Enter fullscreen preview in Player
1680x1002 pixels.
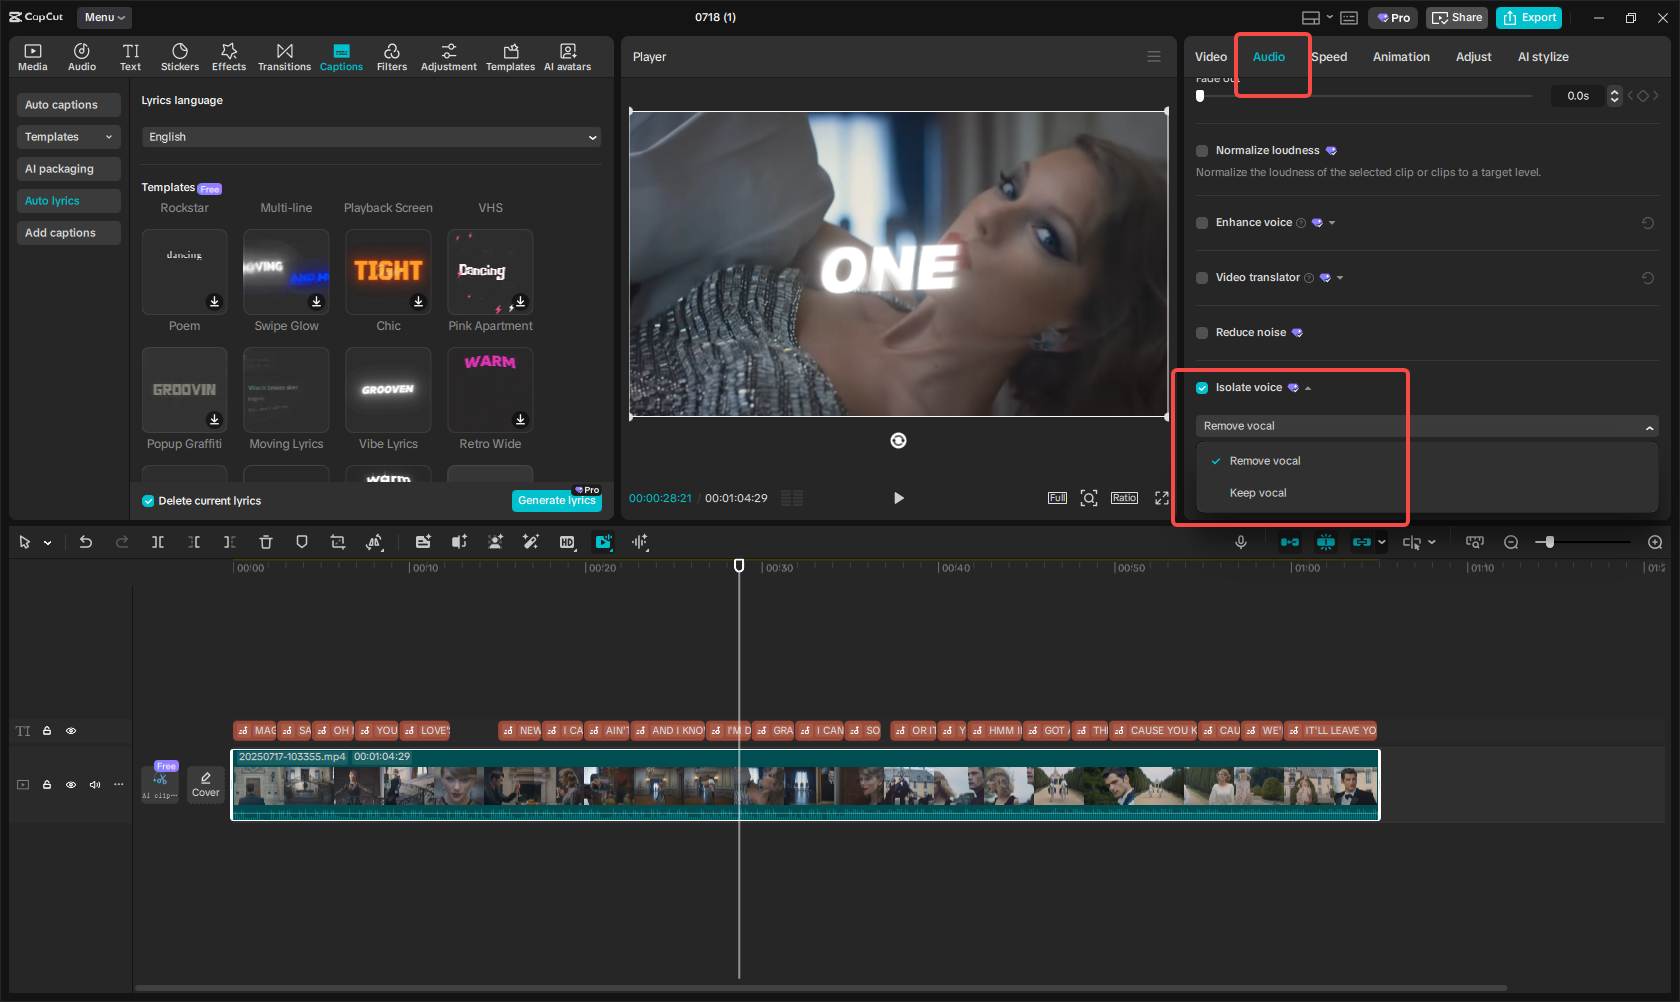click(1161, 498)
